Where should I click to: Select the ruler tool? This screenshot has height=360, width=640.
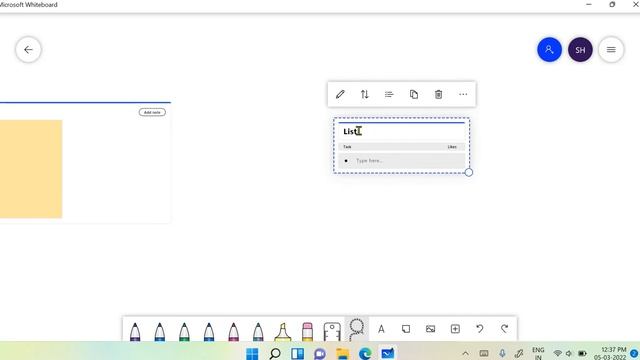pos(332,331)
